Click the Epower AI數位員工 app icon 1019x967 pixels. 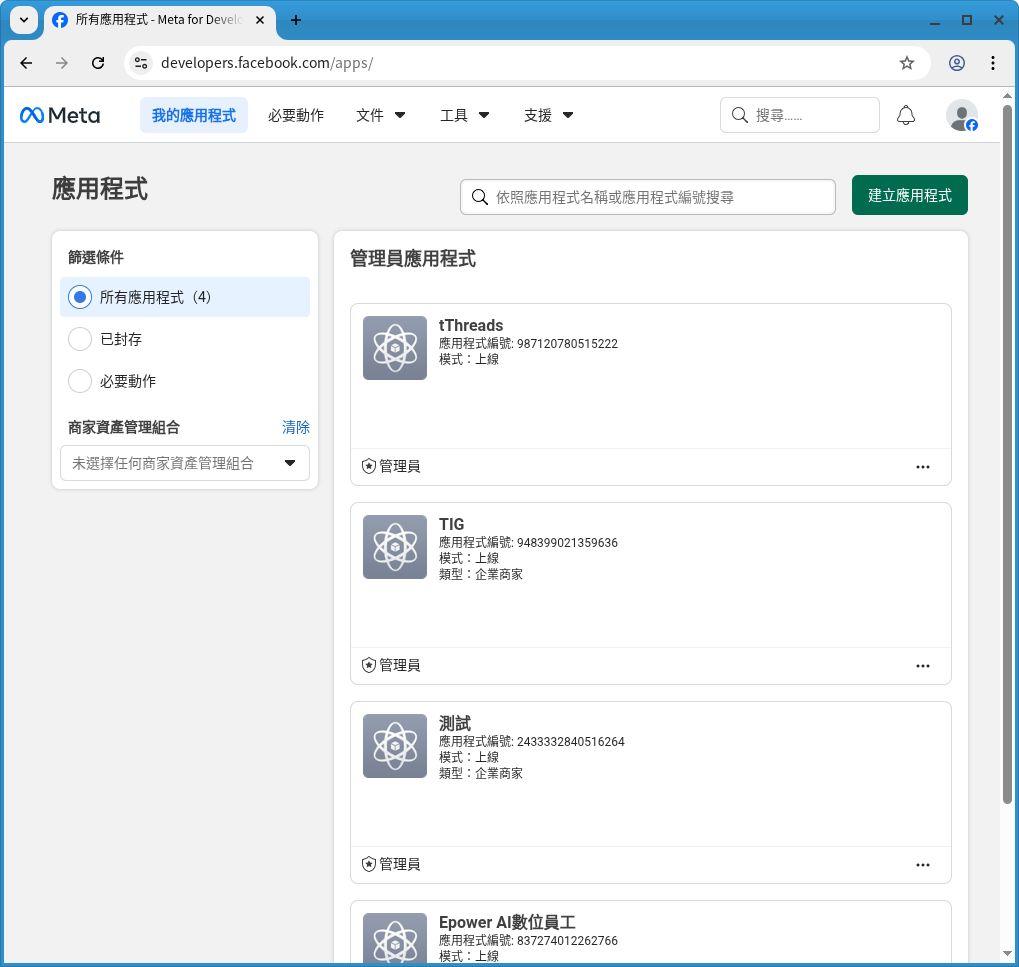(x=394, y=938)
